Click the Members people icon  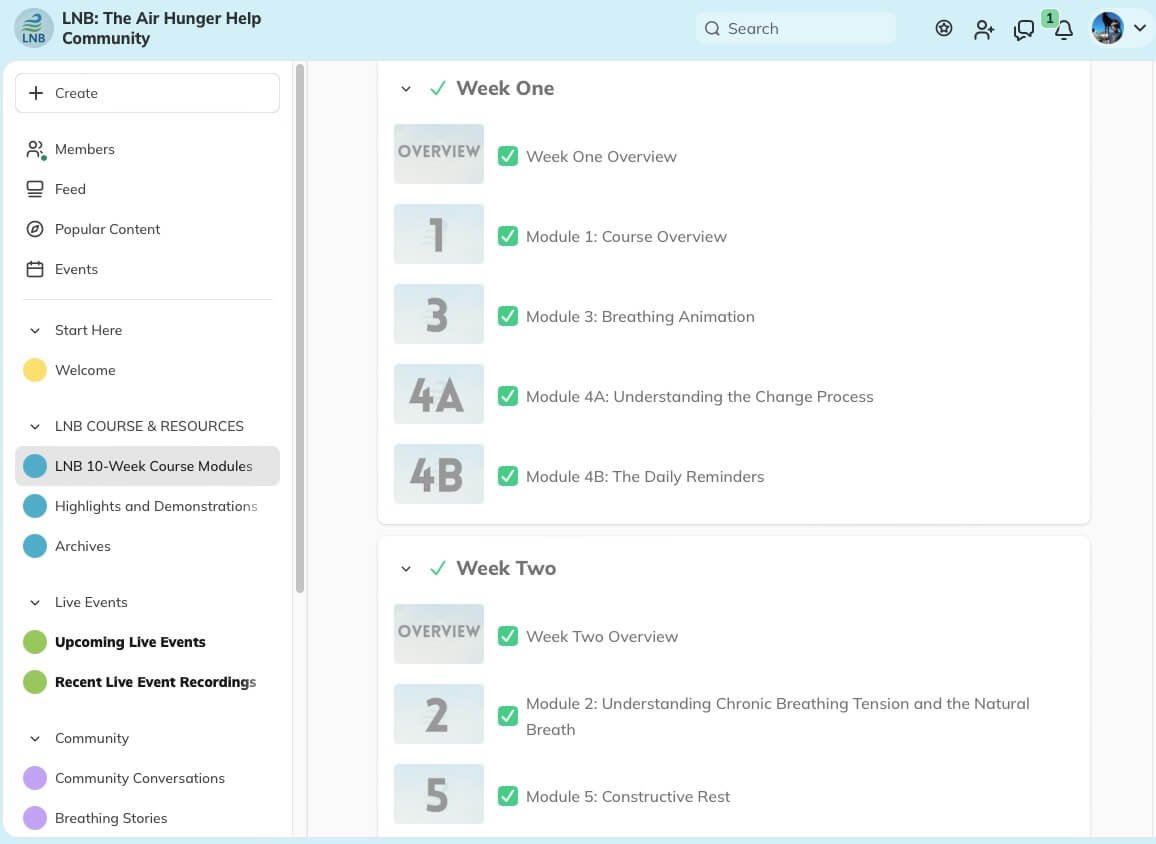click(x=35, y=149)
